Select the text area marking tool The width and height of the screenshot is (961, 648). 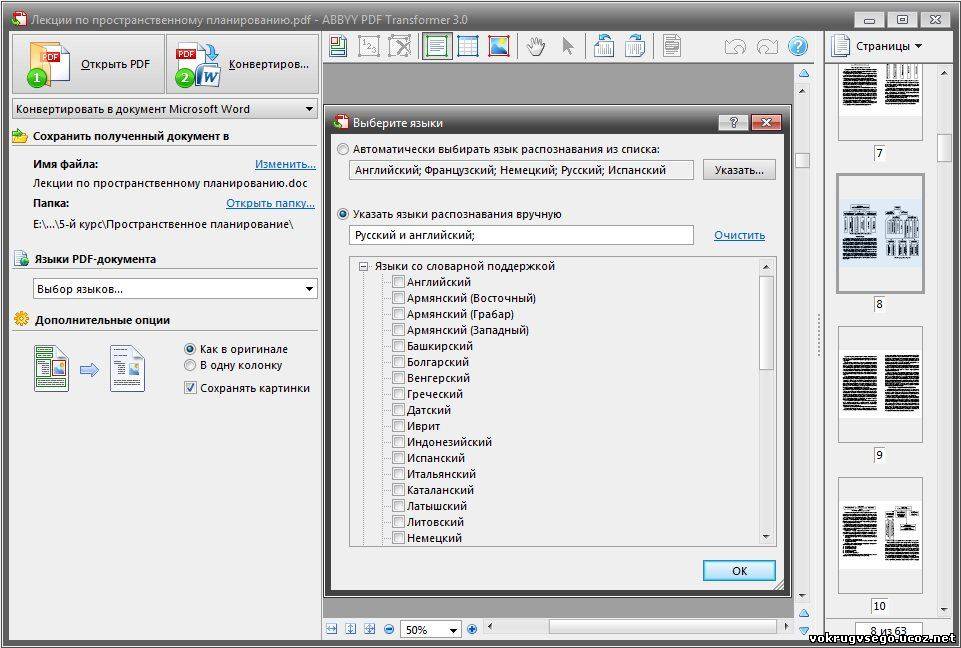pyautogui.click(x=436, y=46)
